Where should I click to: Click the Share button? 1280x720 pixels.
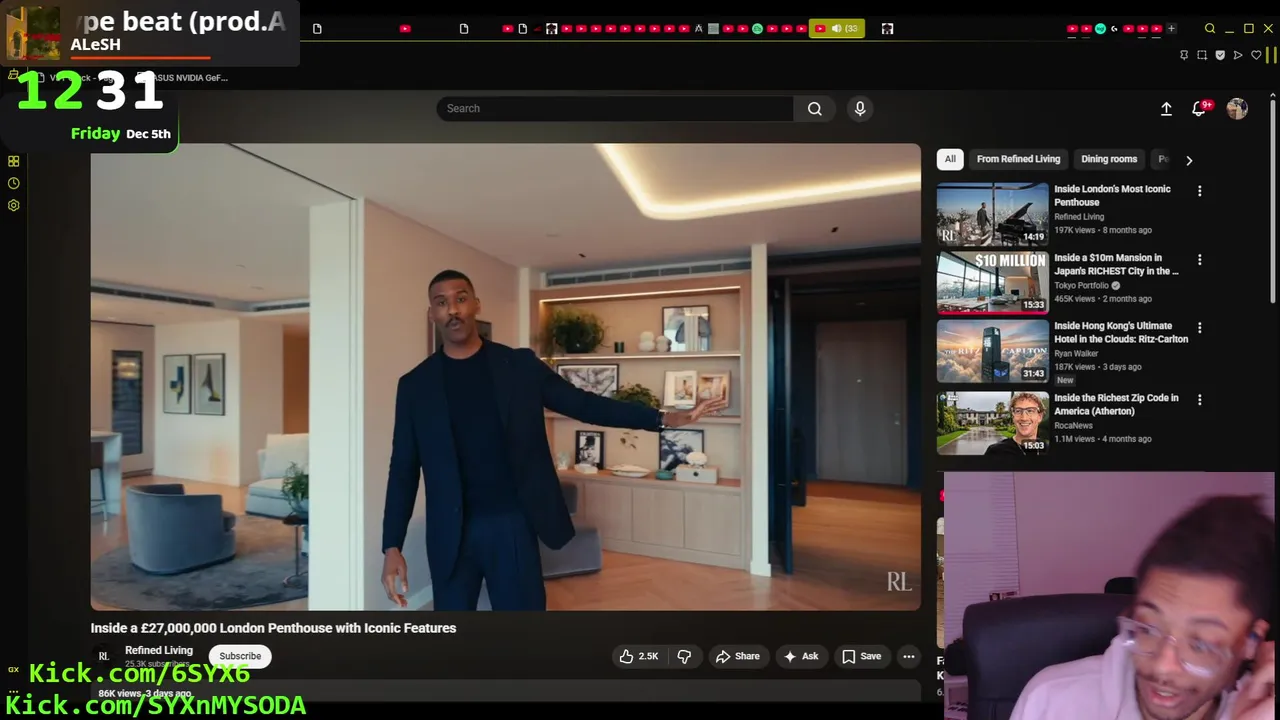click(x=738, y=656)
